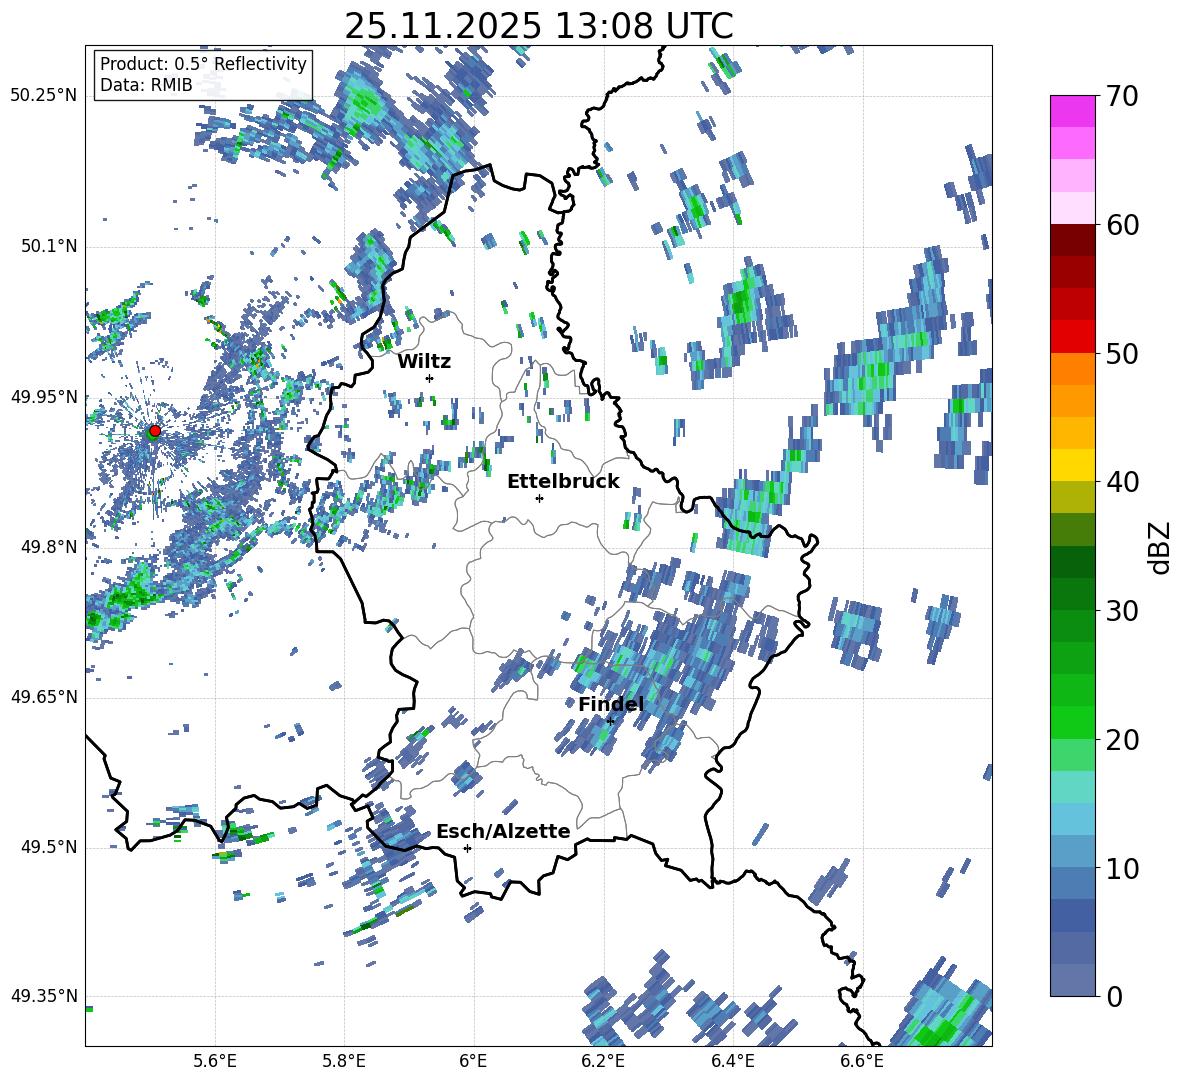Click the 6.6°E longitude label
Viewport: 1184px width, 1081px height.
862,1061
